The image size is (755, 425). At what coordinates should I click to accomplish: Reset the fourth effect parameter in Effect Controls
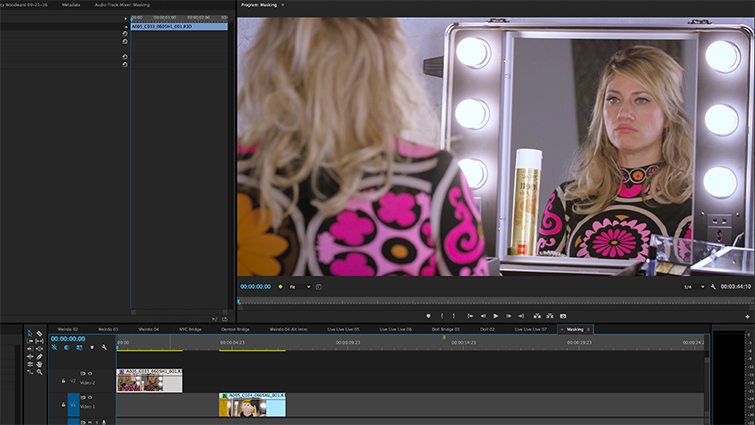125,64
